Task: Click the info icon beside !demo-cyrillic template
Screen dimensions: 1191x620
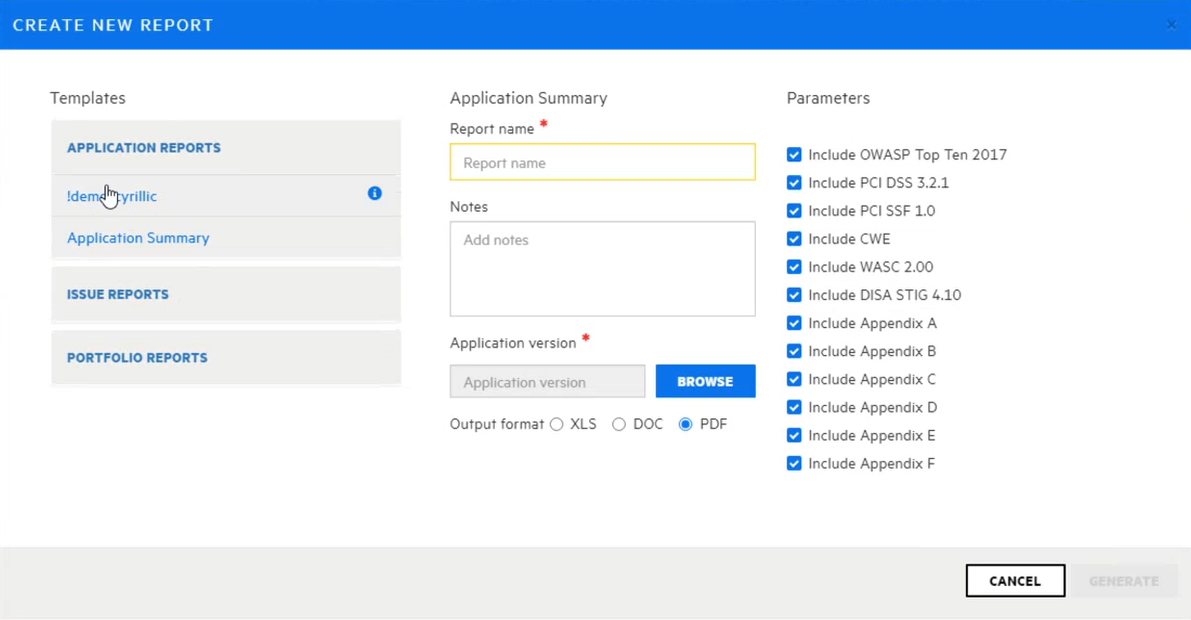Action: click(x=375, y=193)
